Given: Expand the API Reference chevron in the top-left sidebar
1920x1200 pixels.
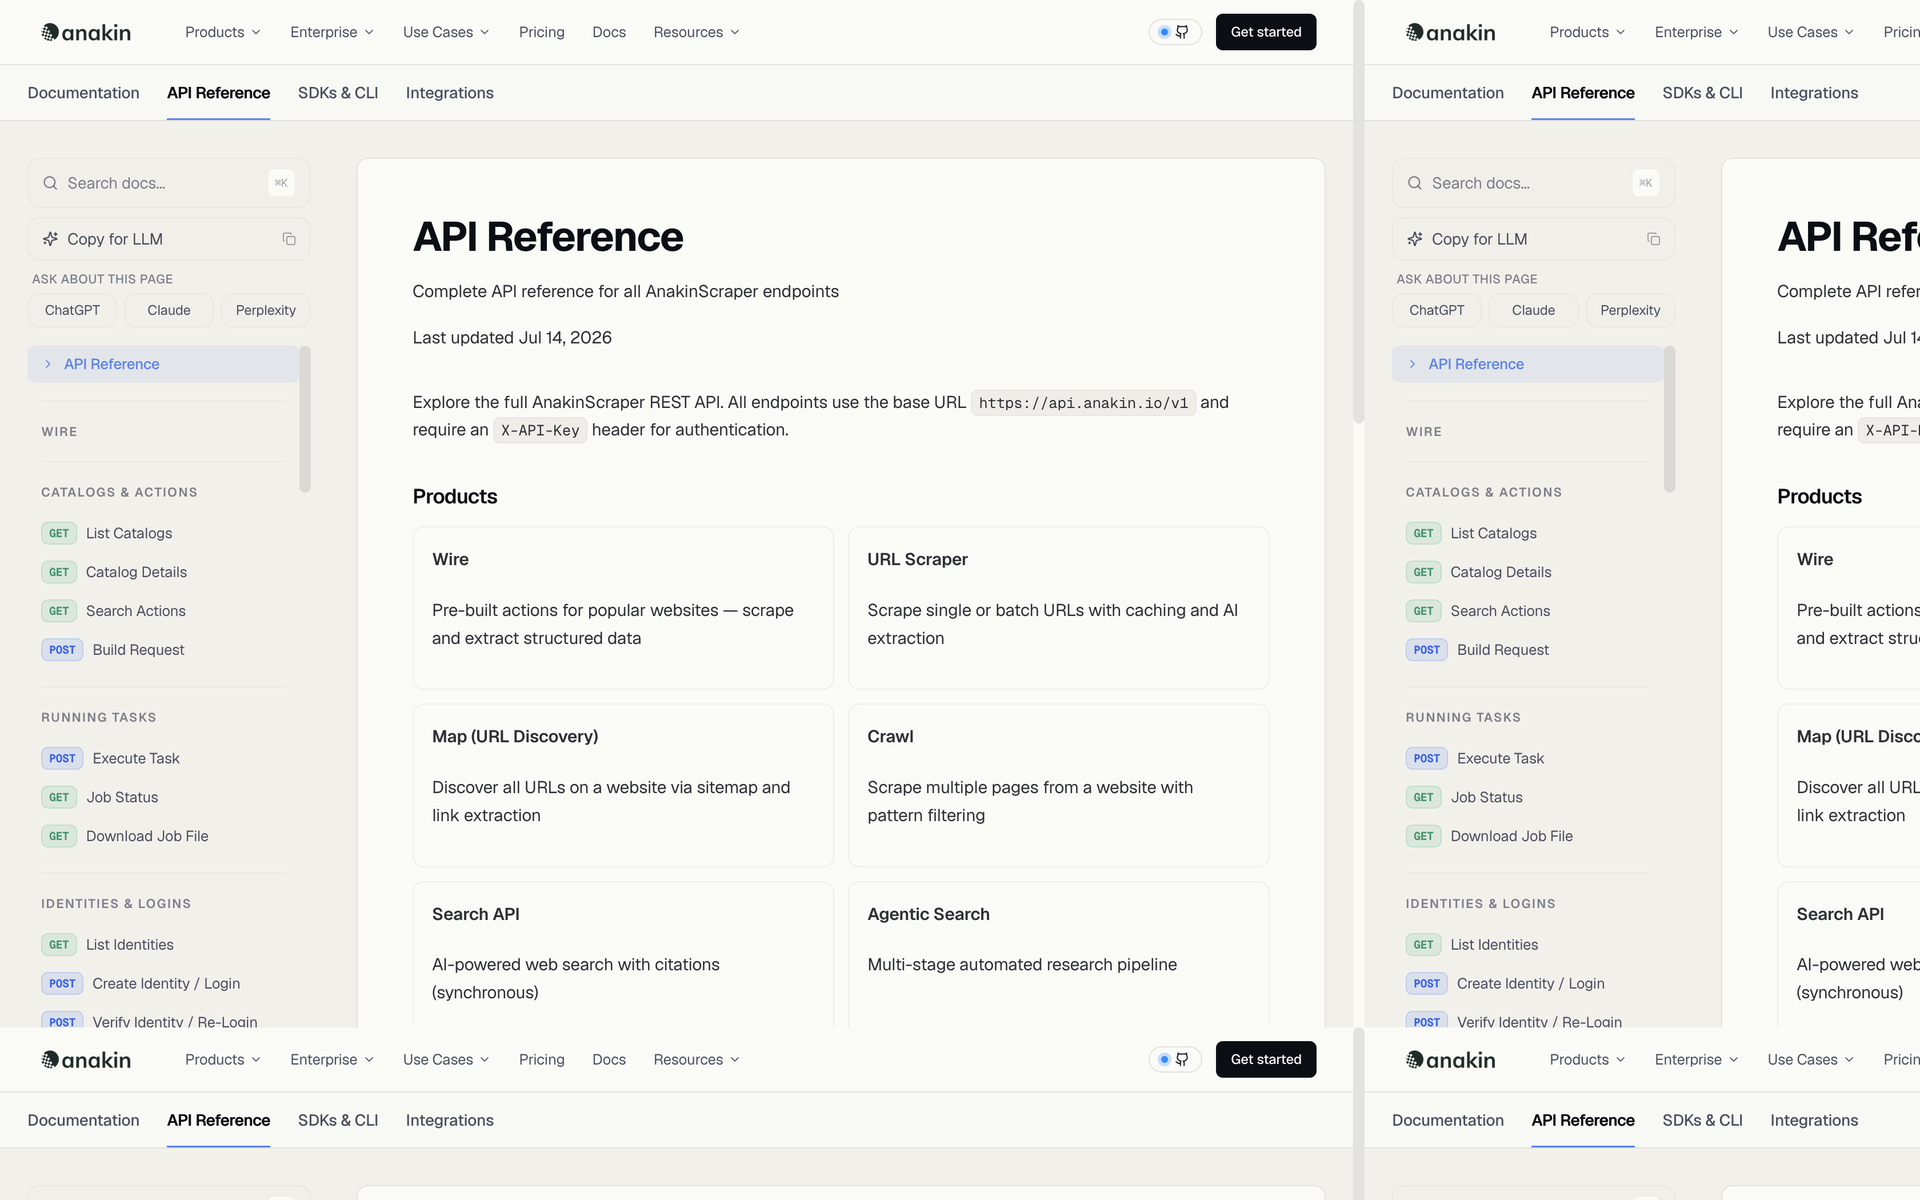Looking at the screenshot, I should pos(48,364).
